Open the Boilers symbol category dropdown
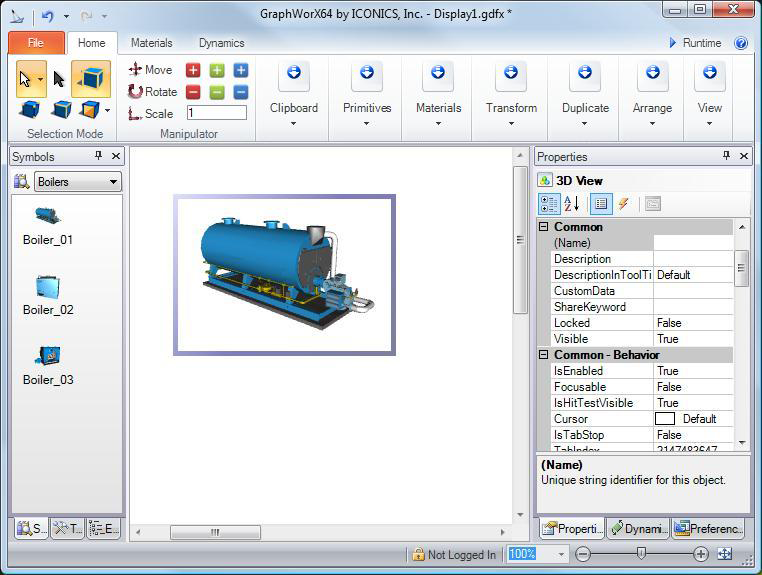Image resolution: width=762 pixels, height=575 pixels. [78, 182]
